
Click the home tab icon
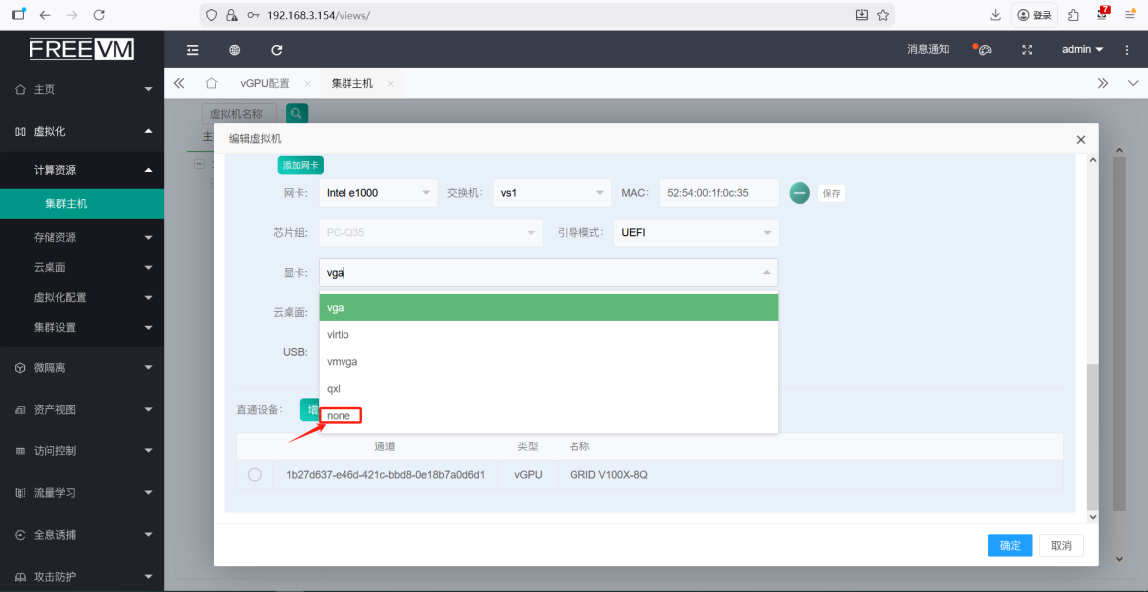click(x=211, y=83)
